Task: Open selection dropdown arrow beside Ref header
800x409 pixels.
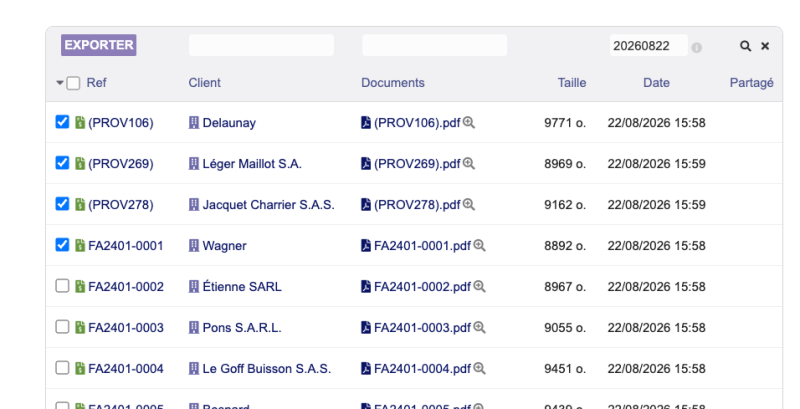Action: pos(60,83)
